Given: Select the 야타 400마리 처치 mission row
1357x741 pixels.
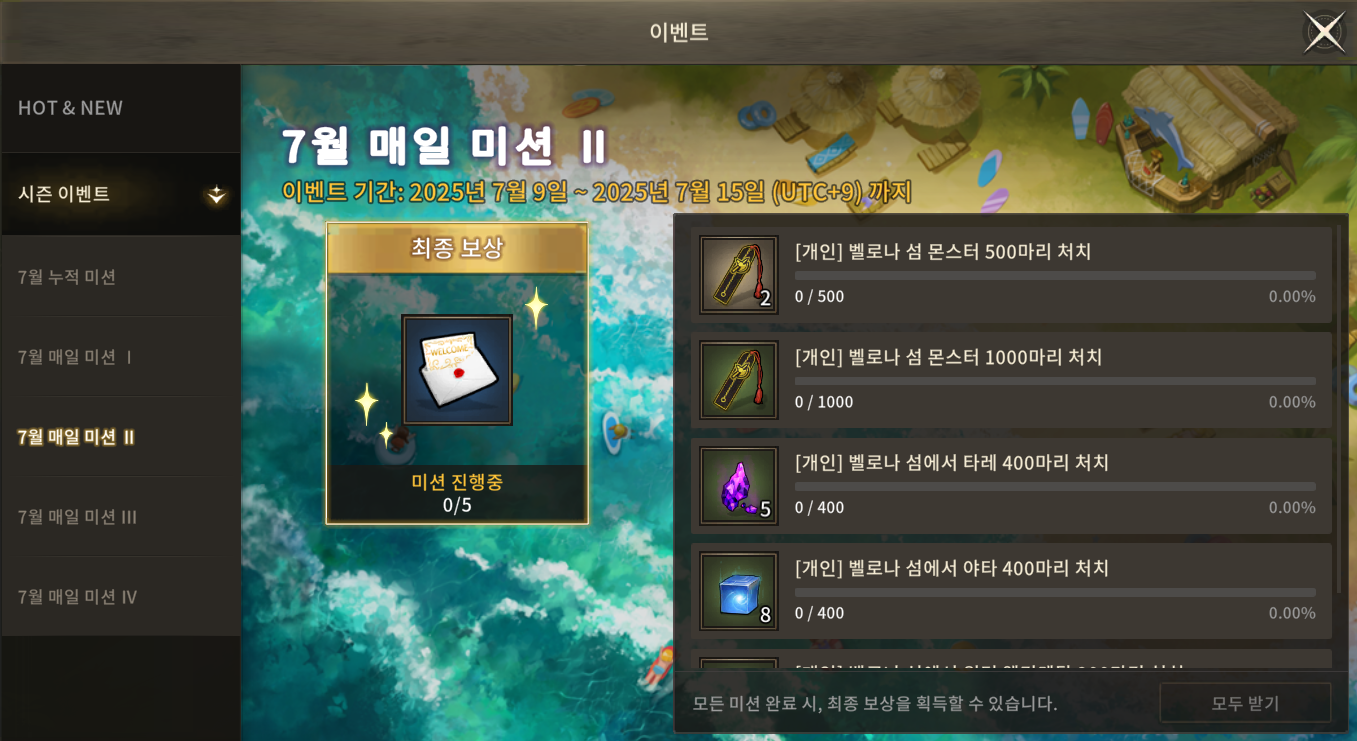Looking at the screenshot, I should click(1011, 591).
